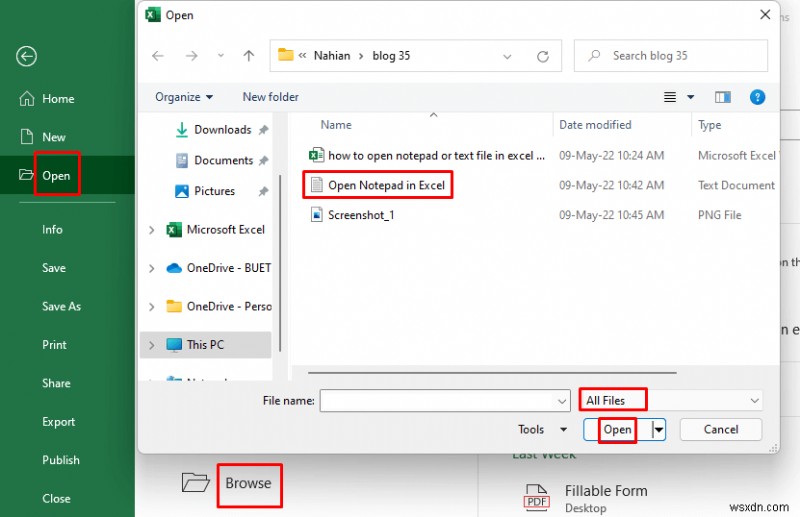Expand the Microsoft Excel tree node

click(x=152, y=230)
